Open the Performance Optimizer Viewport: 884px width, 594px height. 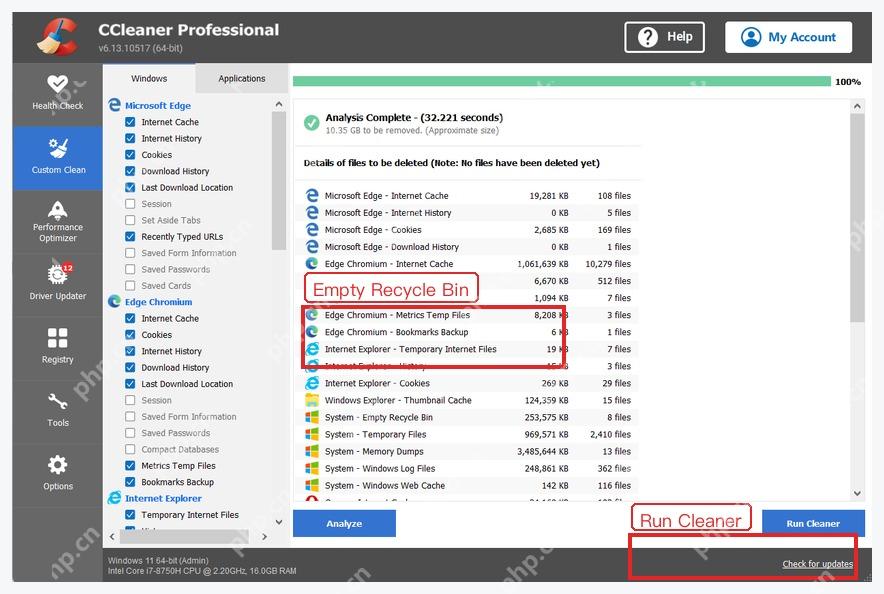58,221
